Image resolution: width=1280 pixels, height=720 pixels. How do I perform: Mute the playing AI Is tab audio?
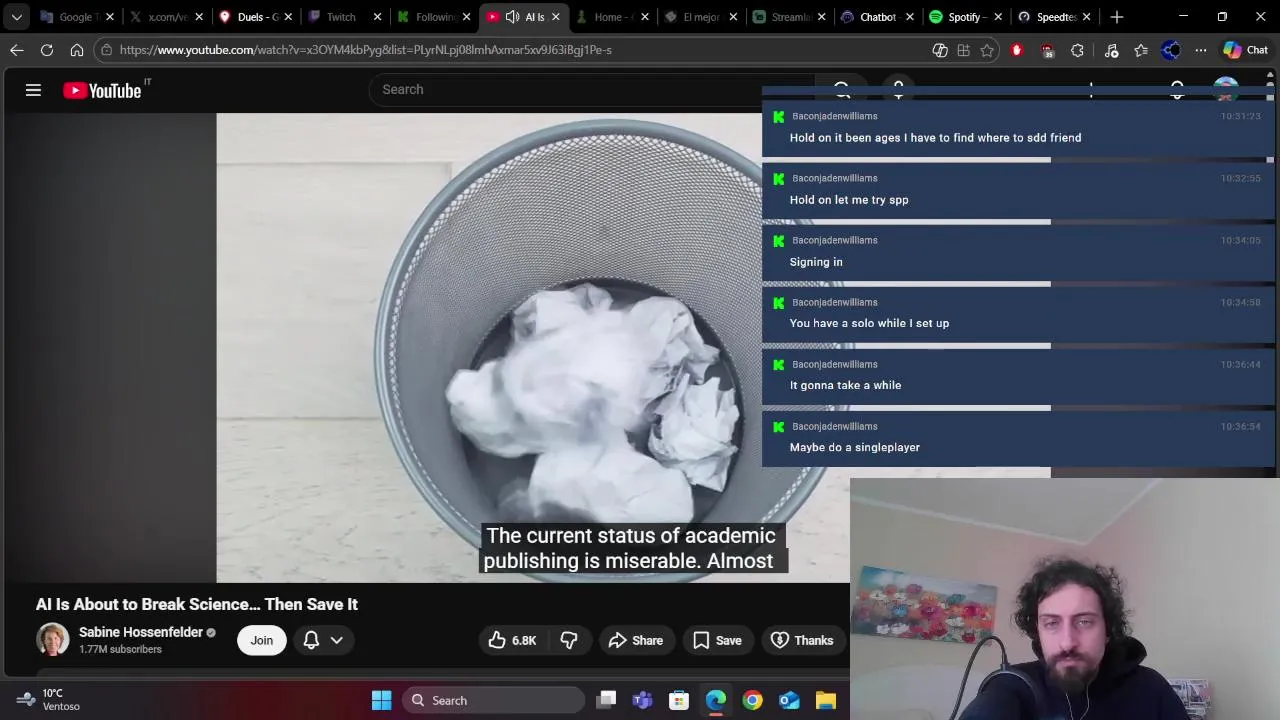[512, 17]
